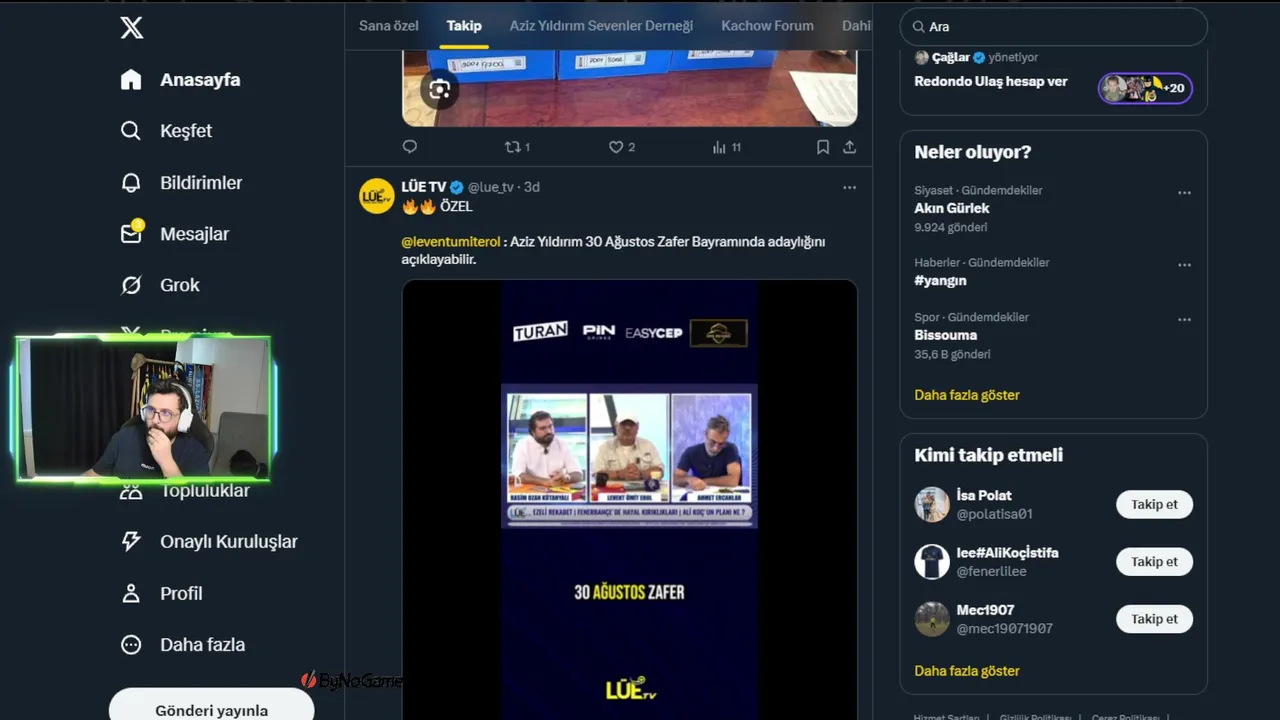
Task: Show more follow suggestions link
Action: coord(967,671)
